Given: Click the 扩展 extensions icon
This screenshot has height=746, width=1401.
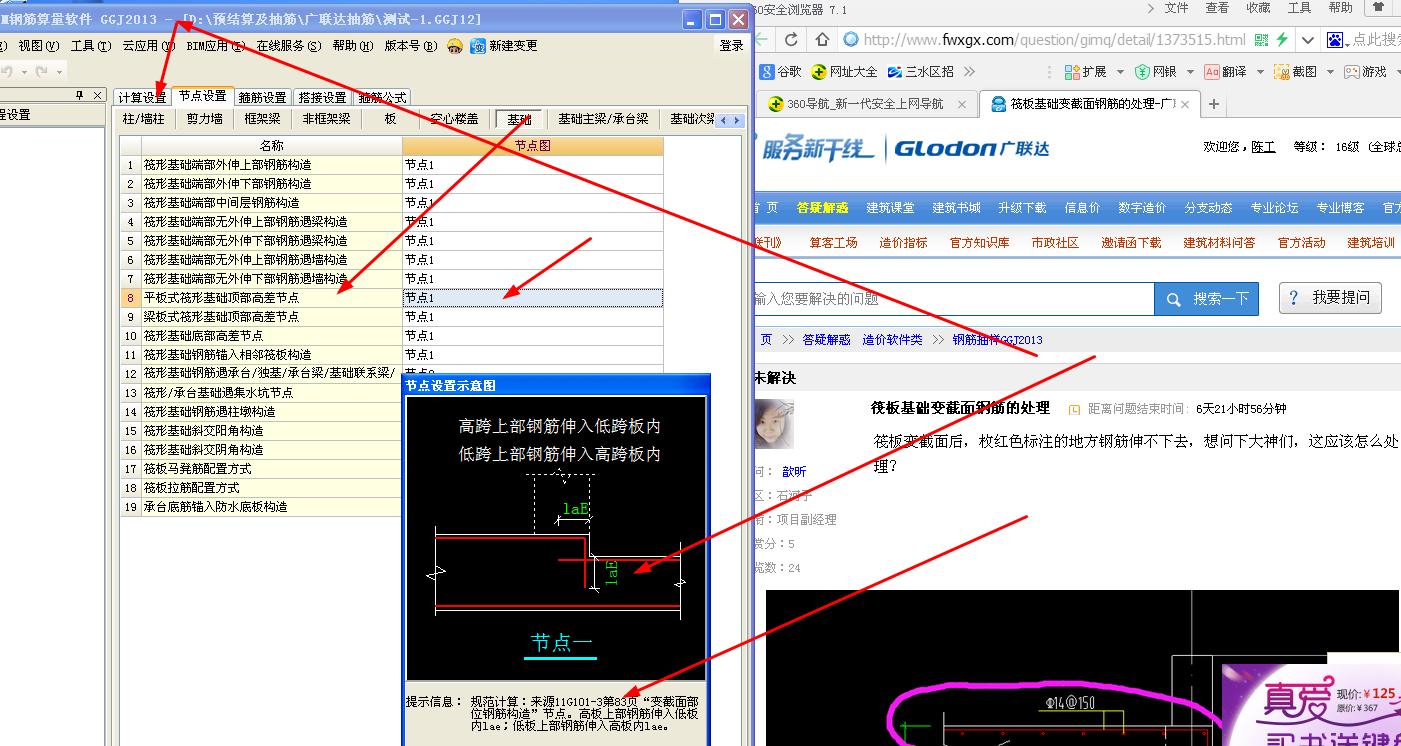Looking at the screenshot, I should coord(1072,72).
